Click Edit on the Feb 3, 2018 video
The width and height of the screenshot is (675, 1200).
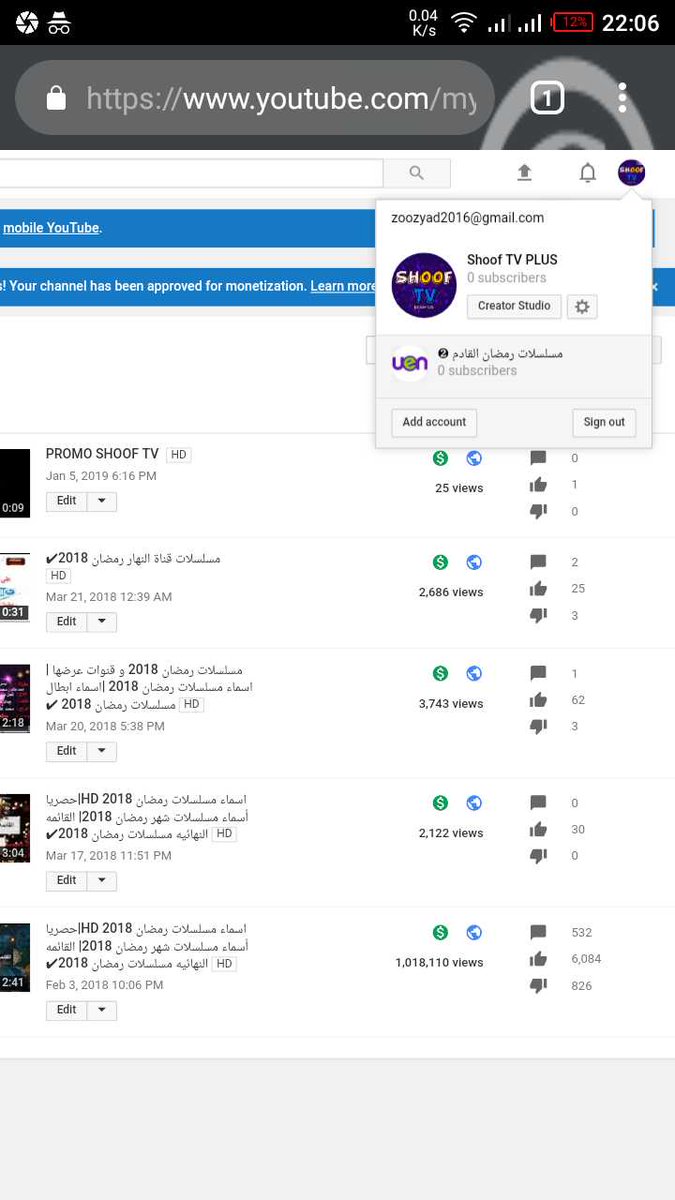[67, 1010]
